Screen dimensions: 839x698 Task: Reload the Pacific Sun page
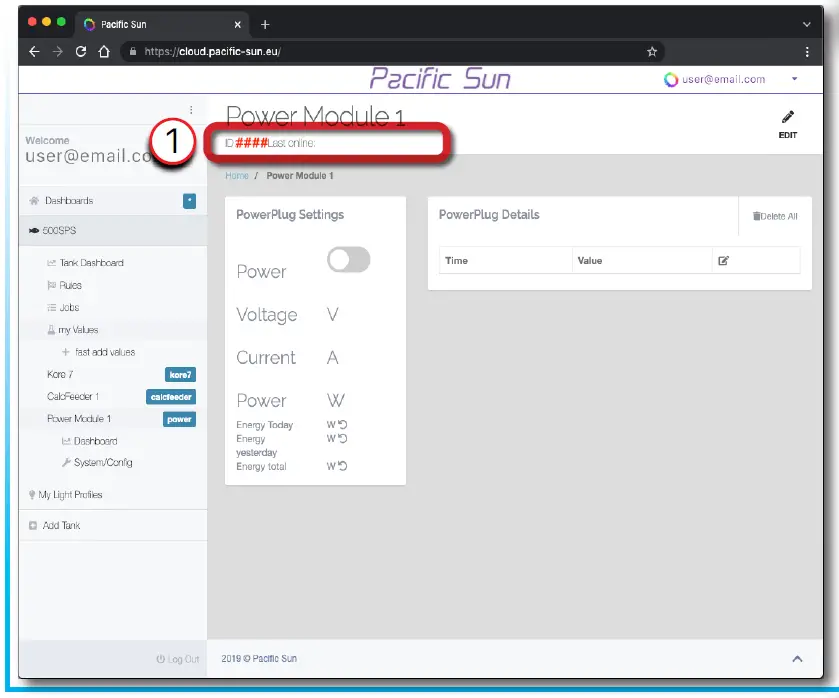click(x=81, y=51)
